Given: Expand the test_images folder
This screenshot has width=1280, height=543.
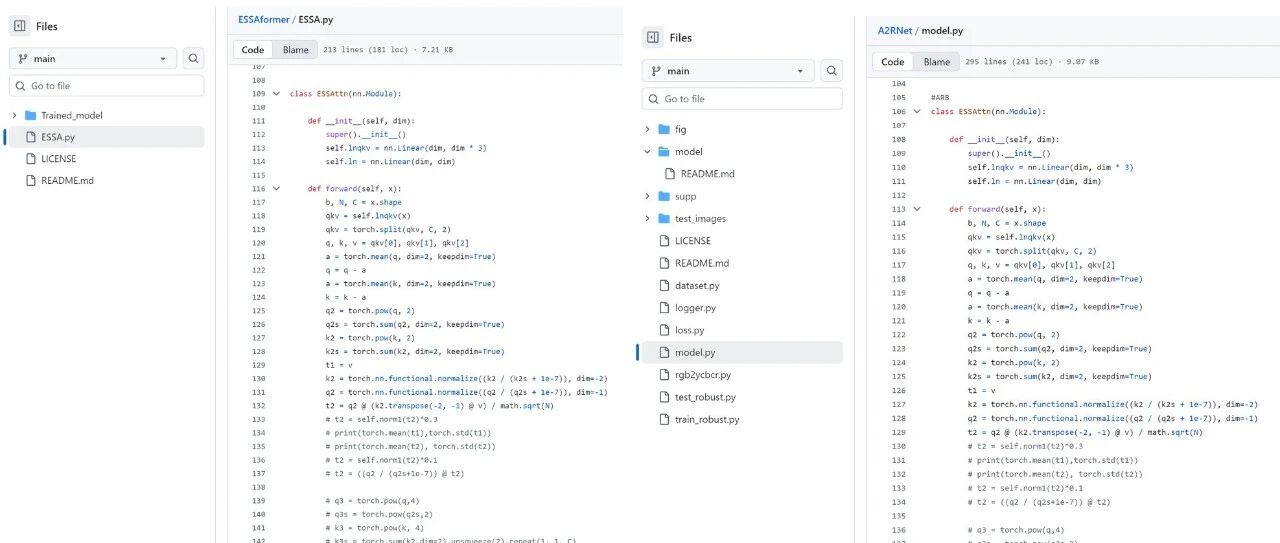Looking at the screenshot, I should coord(648,219).
